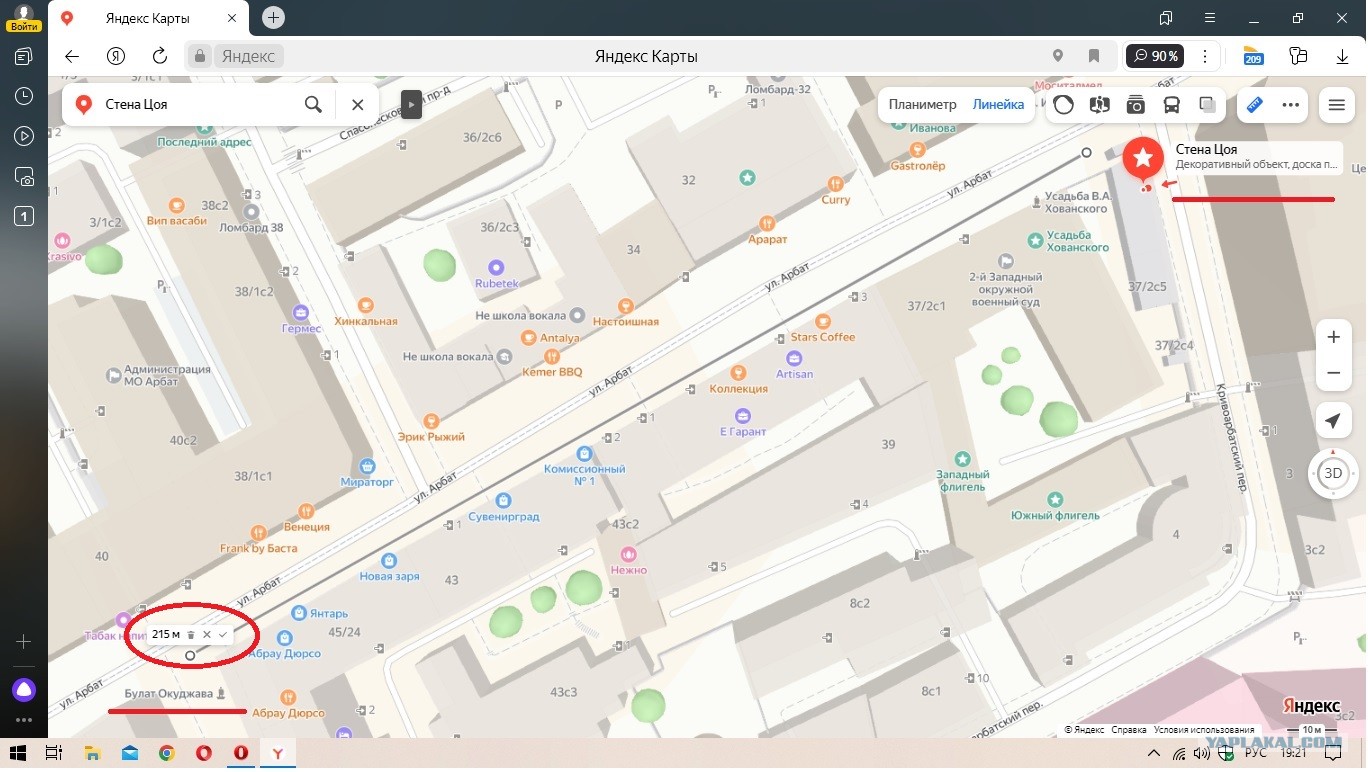Image resolution: width=1368 pixels, height=772 pixels.
Task: Open Task View on the taskbar
Action: coord(54,753)
